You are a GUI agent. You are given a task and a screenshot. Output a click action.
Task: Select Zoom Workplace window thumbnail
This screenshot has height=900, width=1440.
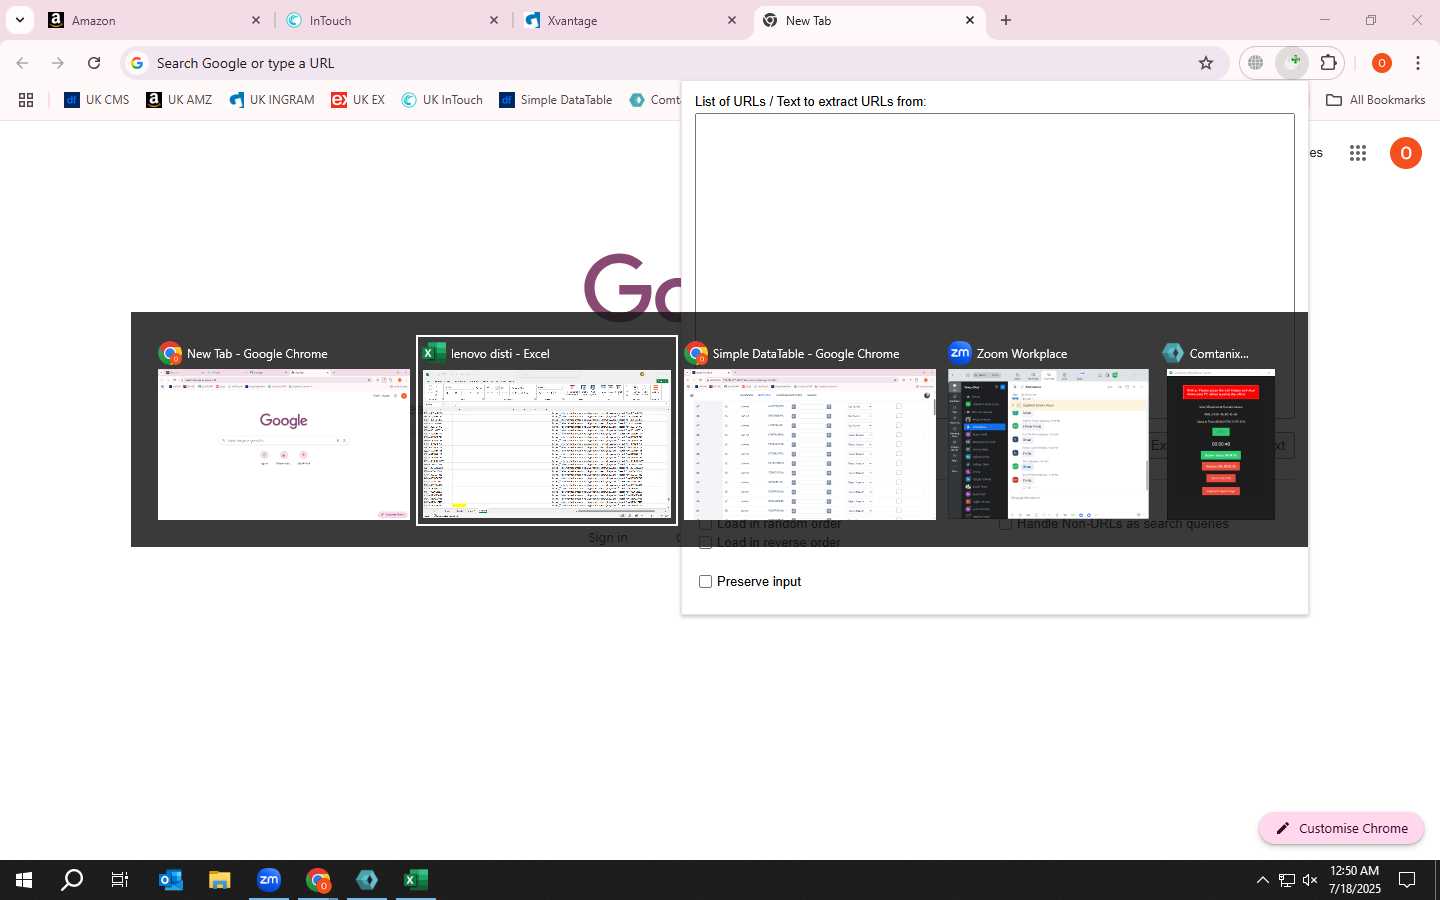tap(1048, 431)
